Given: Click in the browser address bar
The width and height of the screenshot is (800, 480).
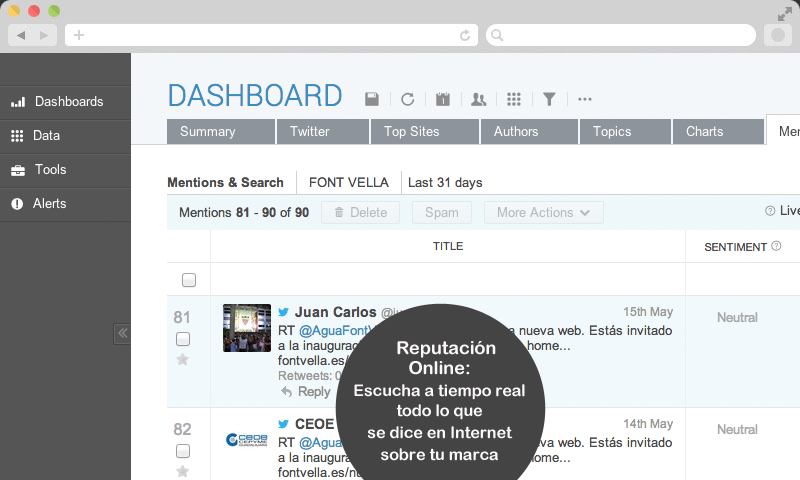Looking at the screenshot, I should [271, 35].
